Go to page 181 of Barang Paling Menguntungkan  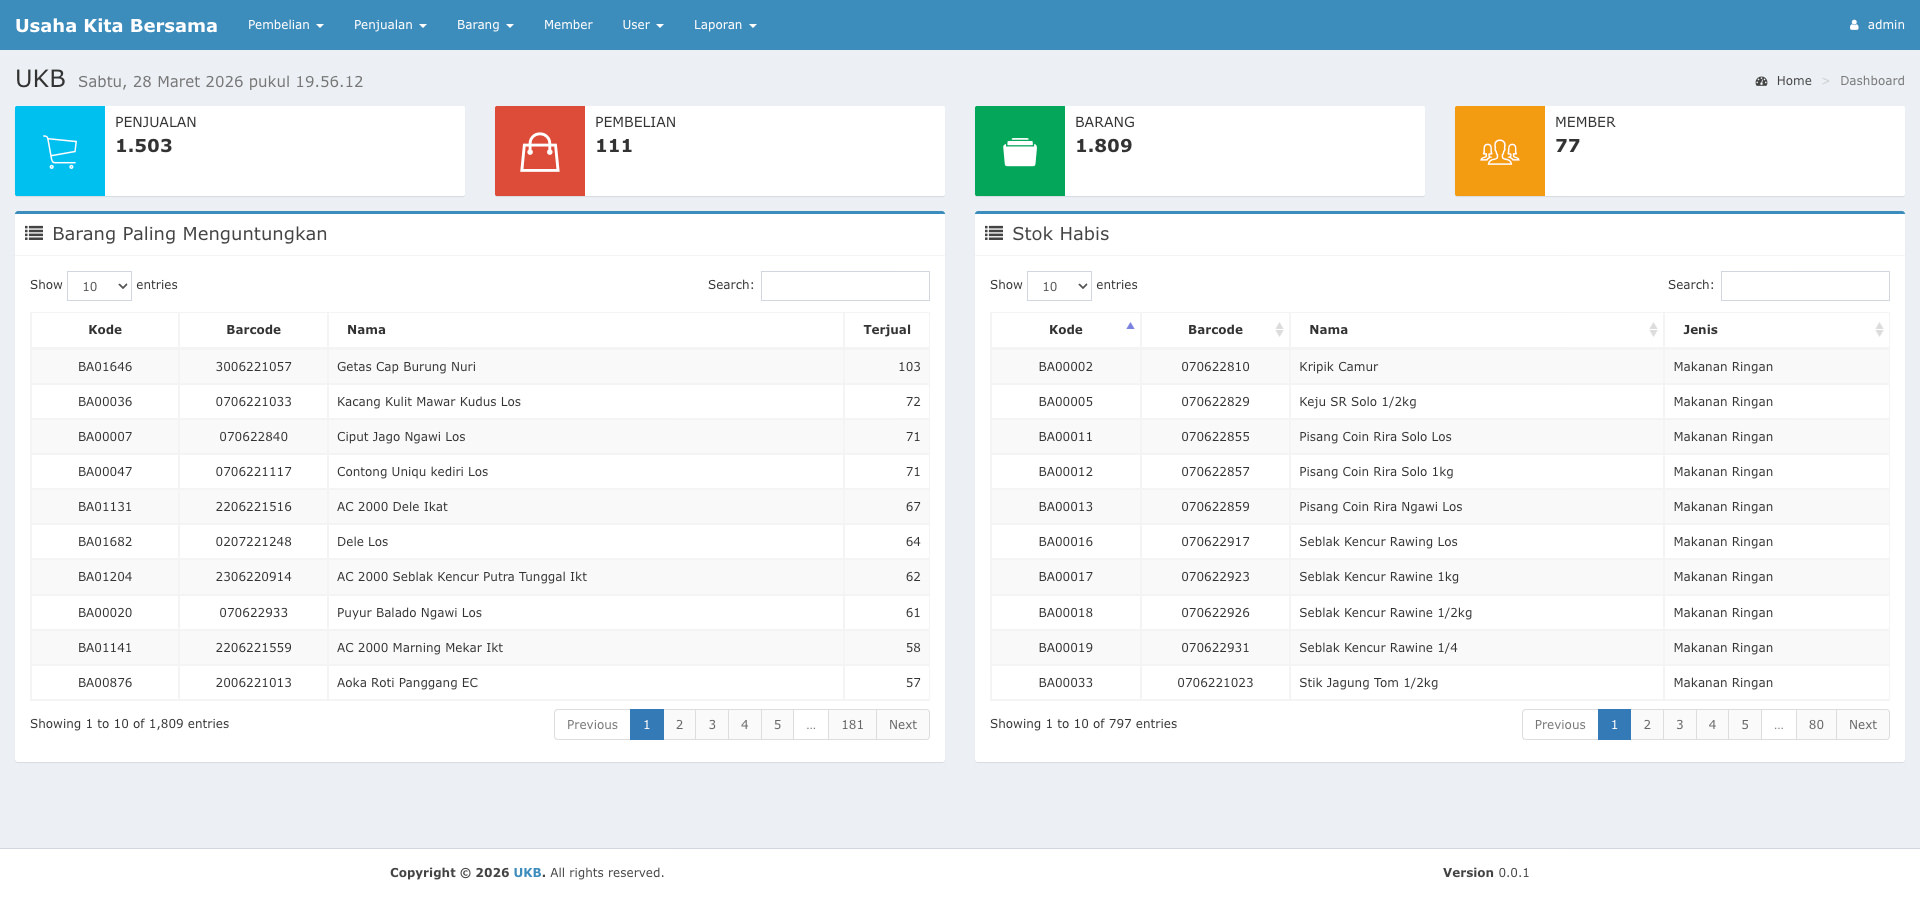click(852, 725)
